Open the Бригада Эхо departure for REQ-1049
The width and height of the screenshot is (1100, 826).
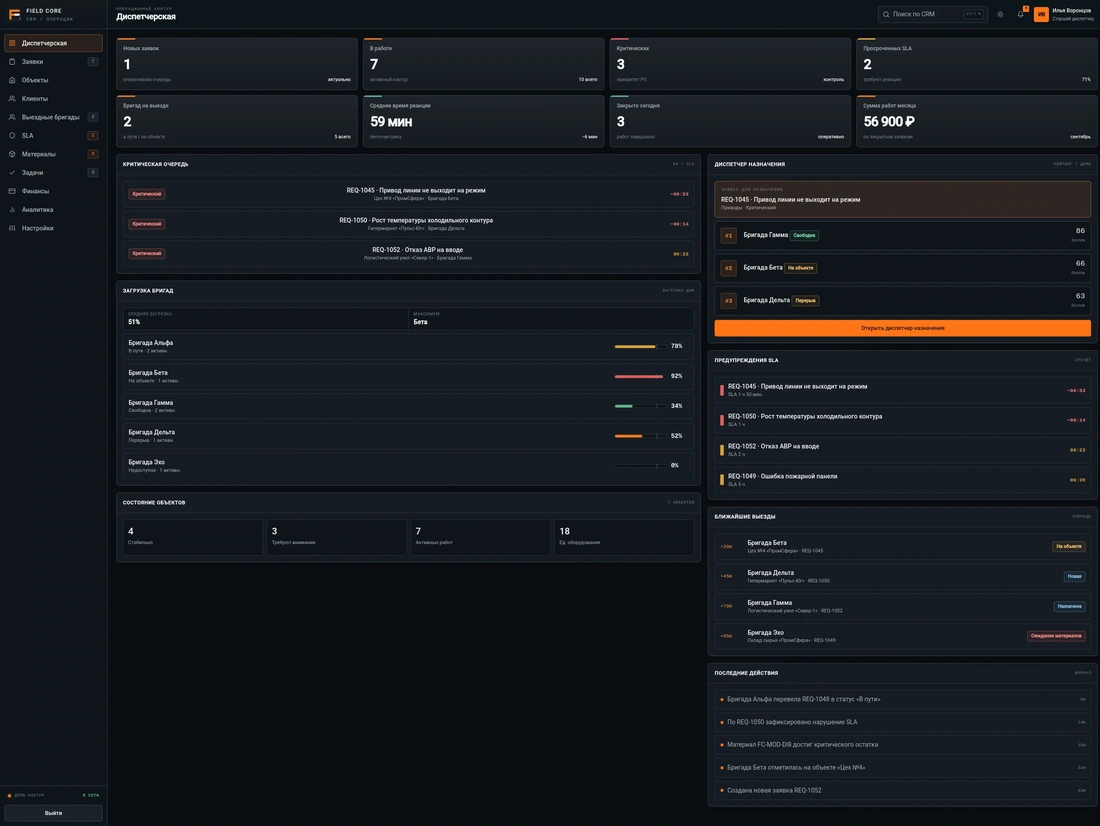(x=902, y=636)
